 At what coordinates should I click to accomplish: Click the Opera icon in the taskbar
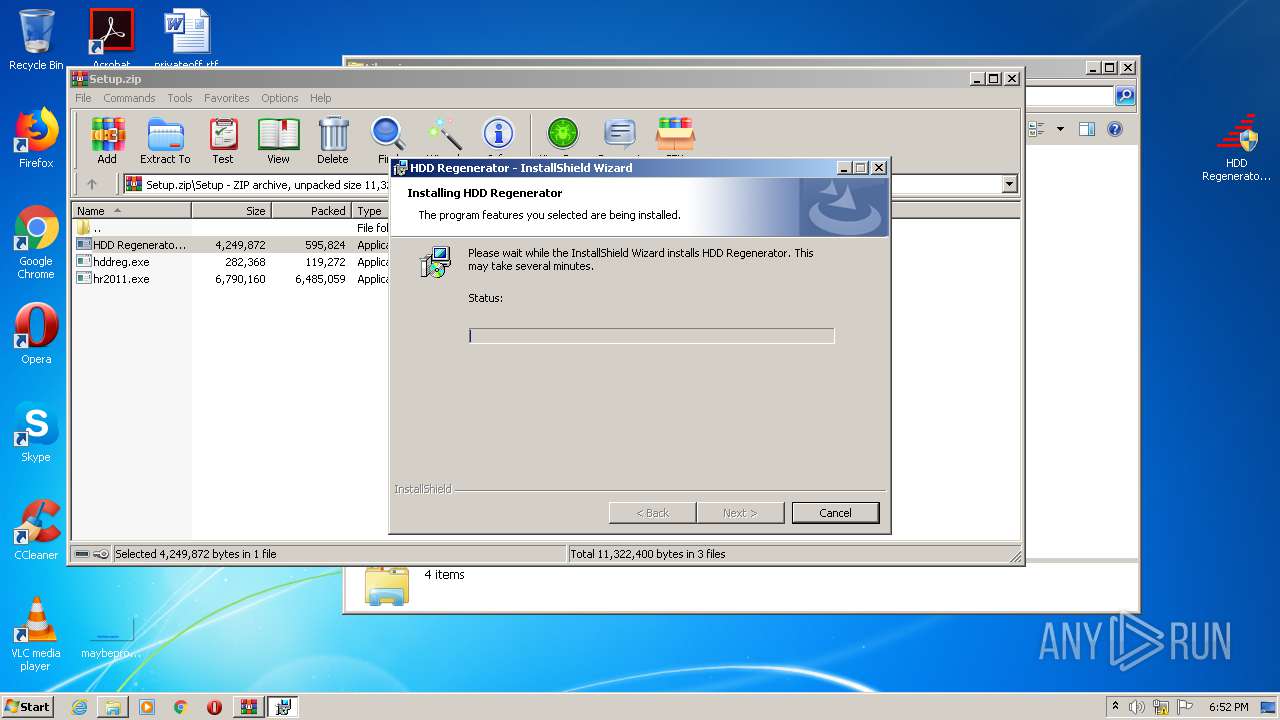point(214,707)
